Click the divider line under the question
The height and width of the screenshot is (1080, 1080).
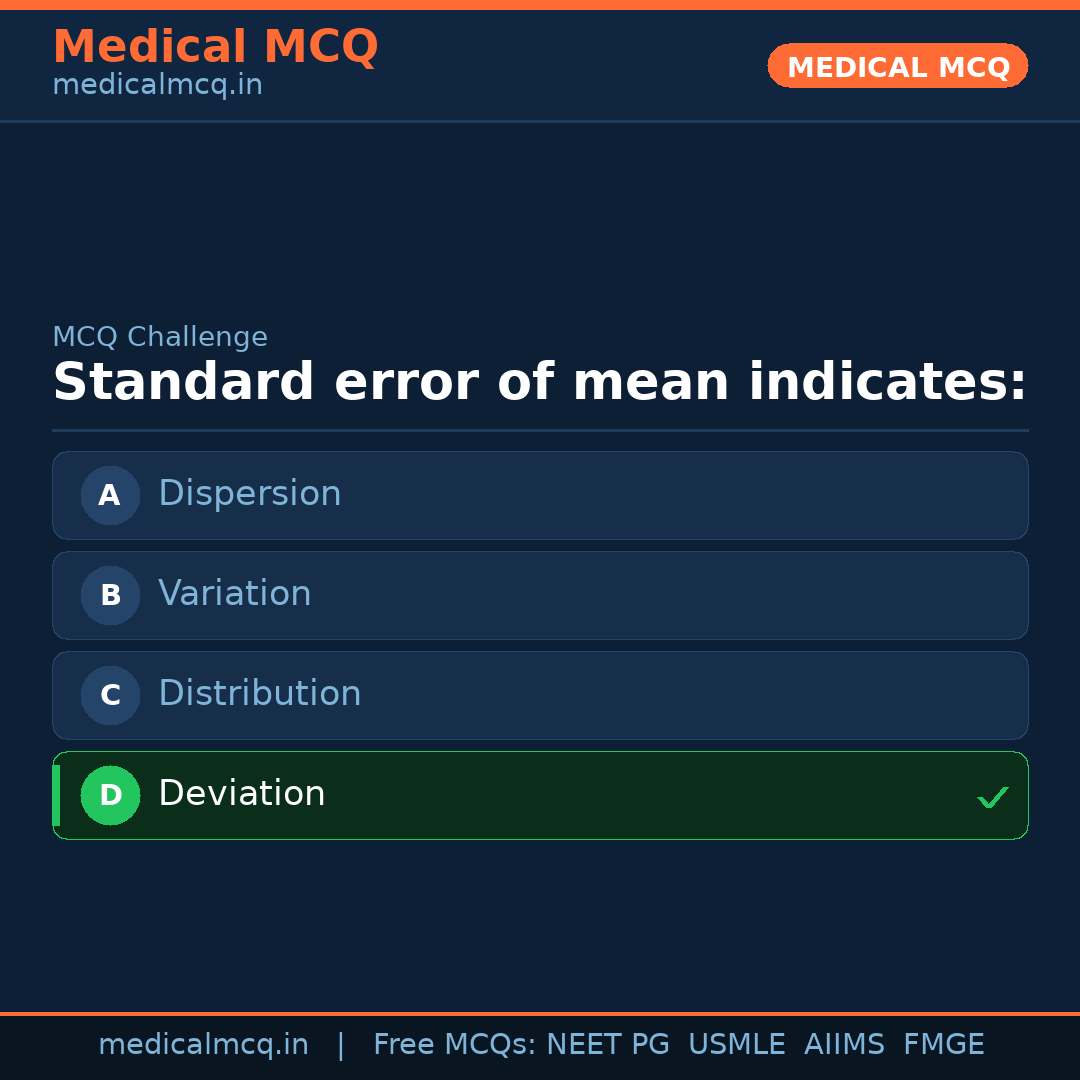(x=540, y=431)
